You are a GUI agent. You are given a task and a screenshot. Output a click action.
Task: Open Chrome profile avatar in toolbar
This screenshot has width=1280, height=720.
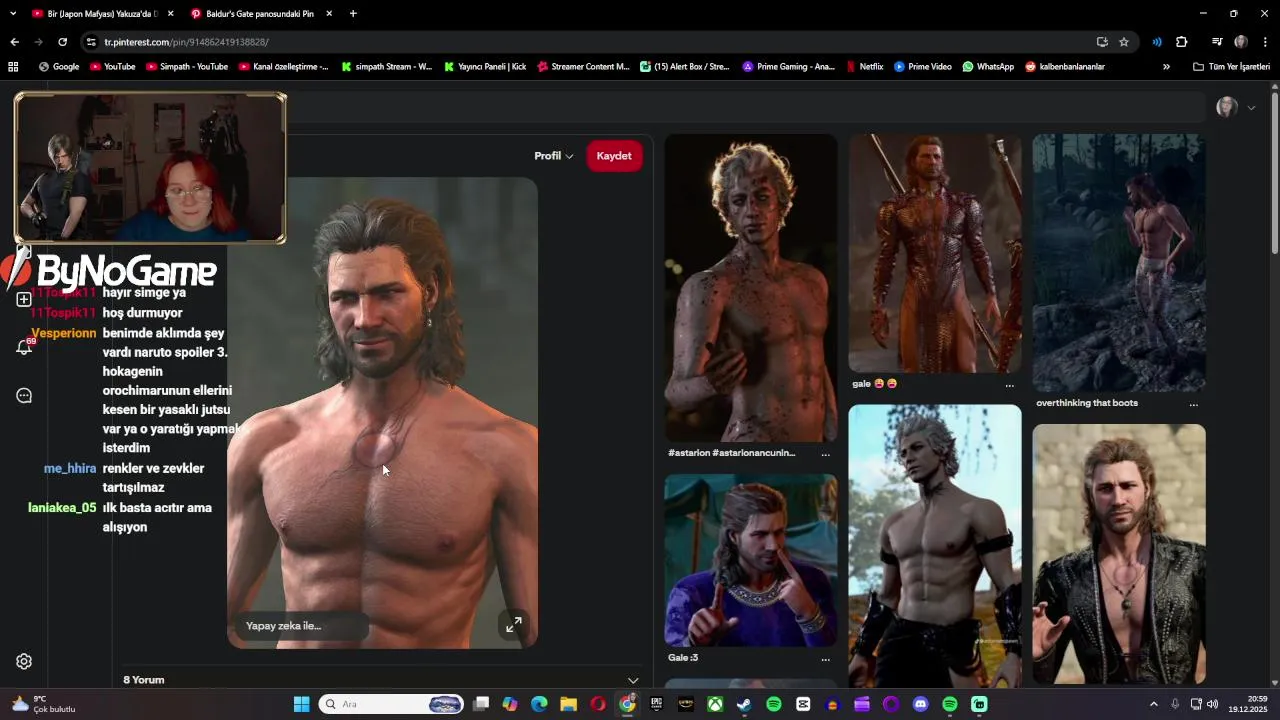[x=1241, y=42]
